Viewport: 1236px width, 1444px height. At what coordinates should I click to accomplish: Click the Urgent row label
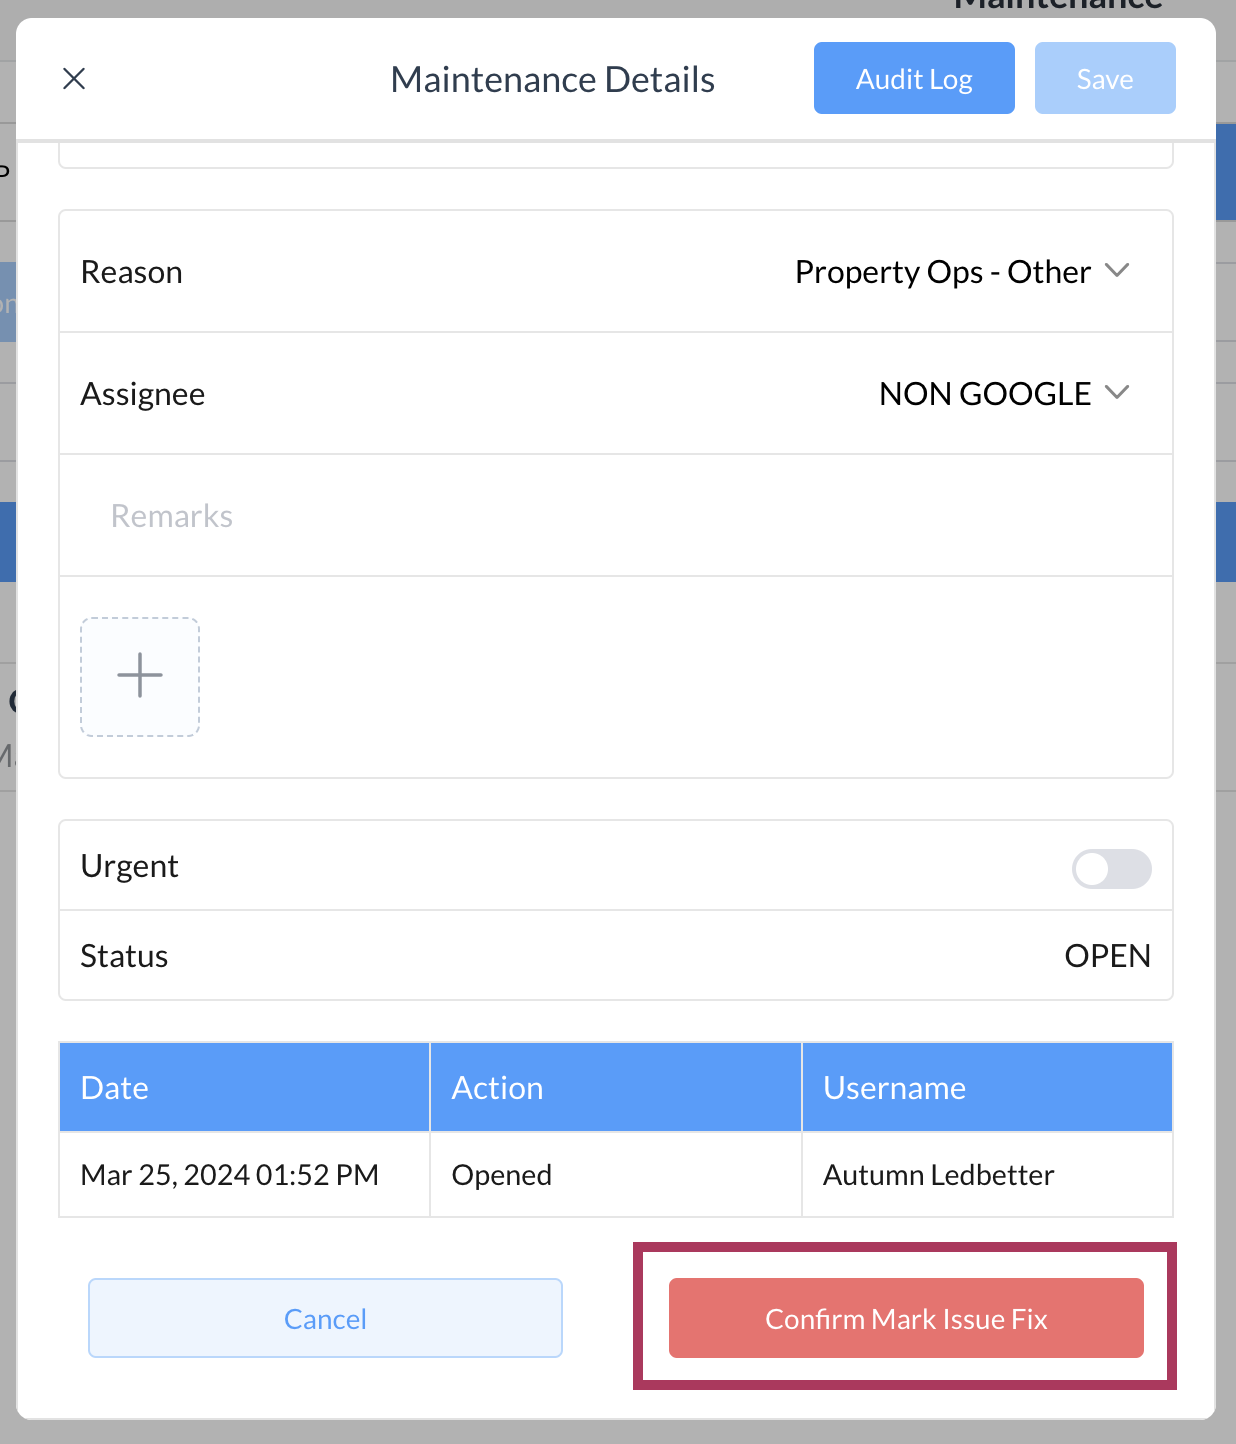[x=130, y=866]
